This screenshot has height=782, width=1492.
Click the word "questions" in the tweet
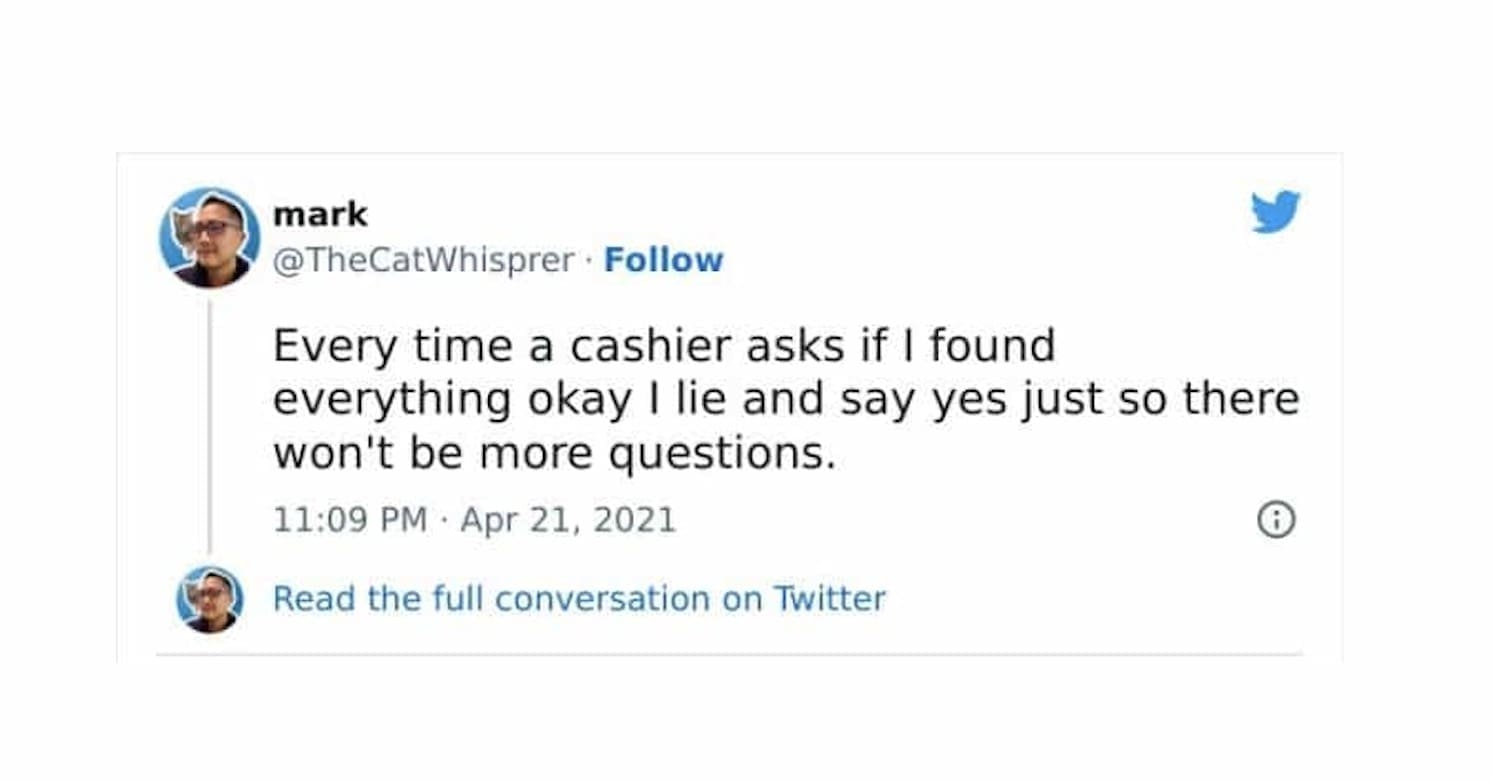tap(717, 456)
